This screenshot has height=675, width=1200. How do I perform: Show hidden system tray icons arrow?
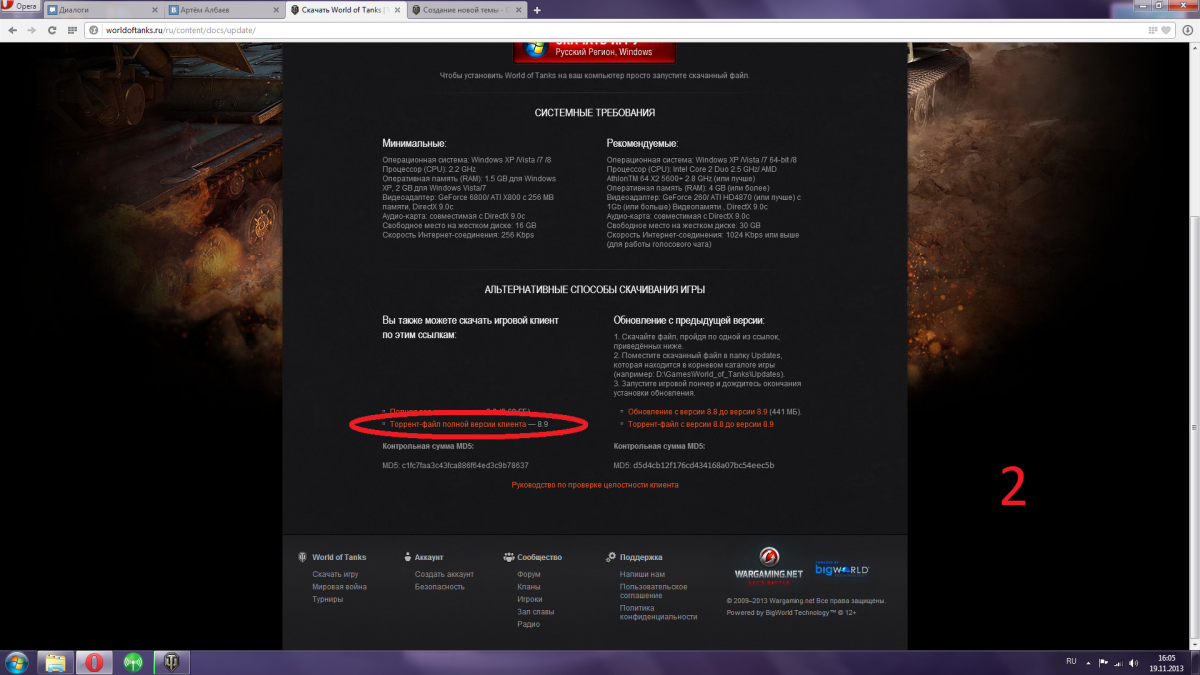point(1089,662)
